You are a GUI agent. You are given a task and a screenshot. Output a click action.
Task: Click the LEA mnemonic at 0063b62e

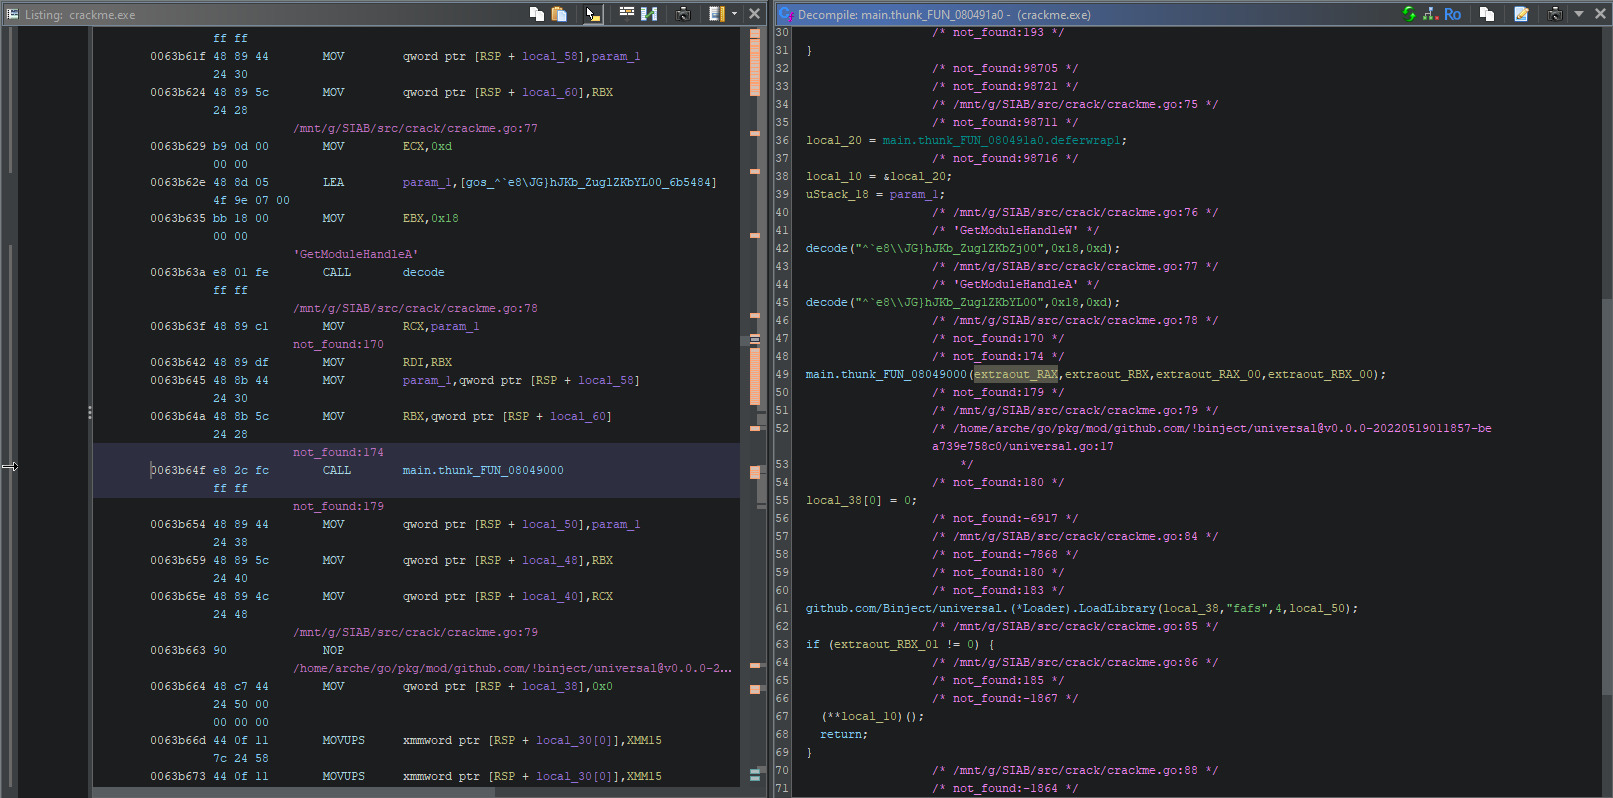(333, 182)
